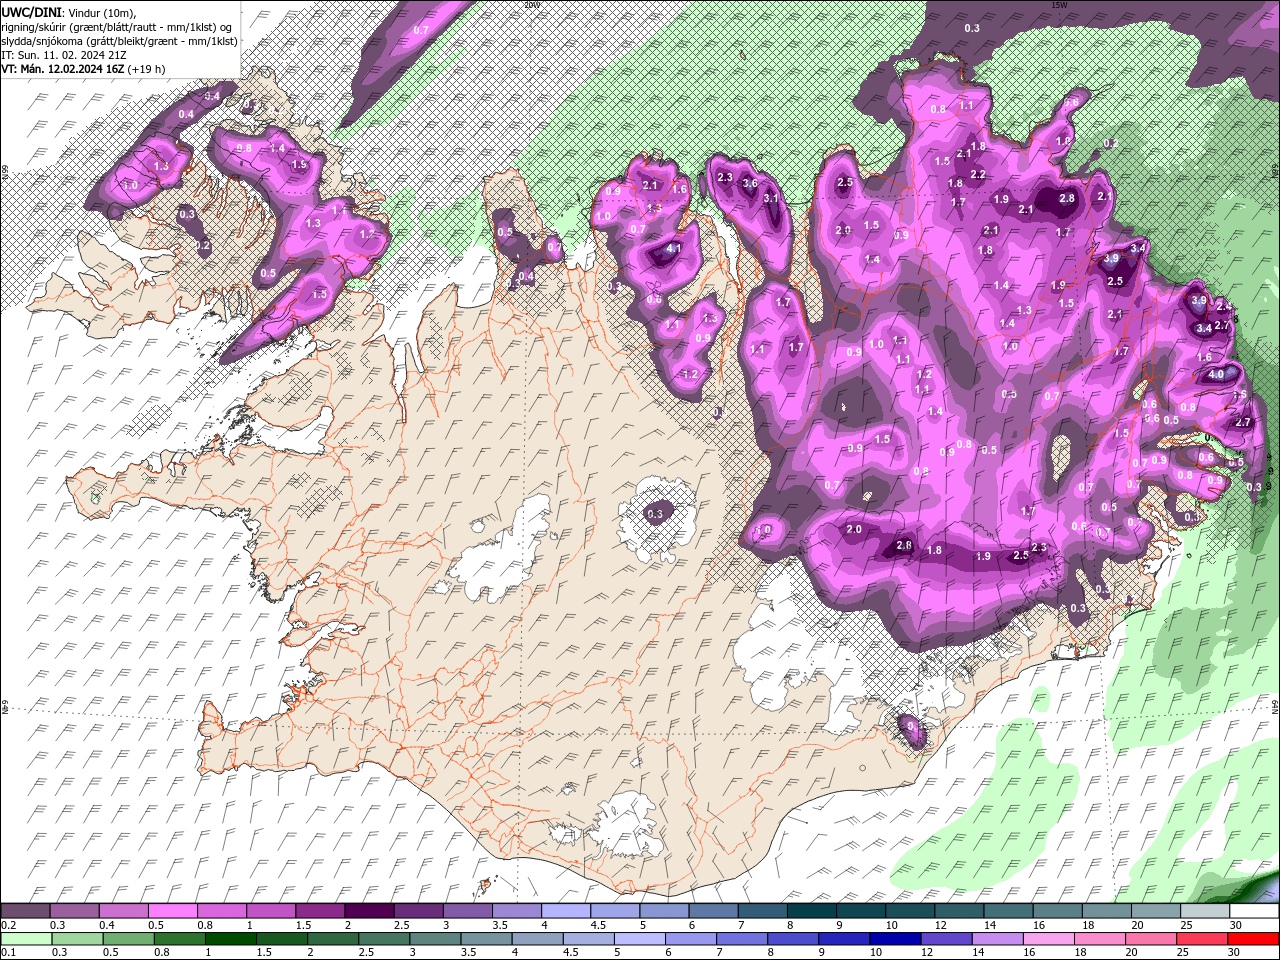Click the '(+19 h)' forecast offset text
The image size is (1280, 960).
tap(147, 69)
